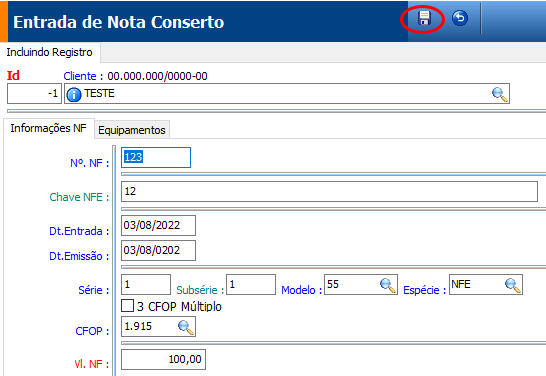Click the 'Cliente :' label
The image size is (546, 376).
point(83,76)
